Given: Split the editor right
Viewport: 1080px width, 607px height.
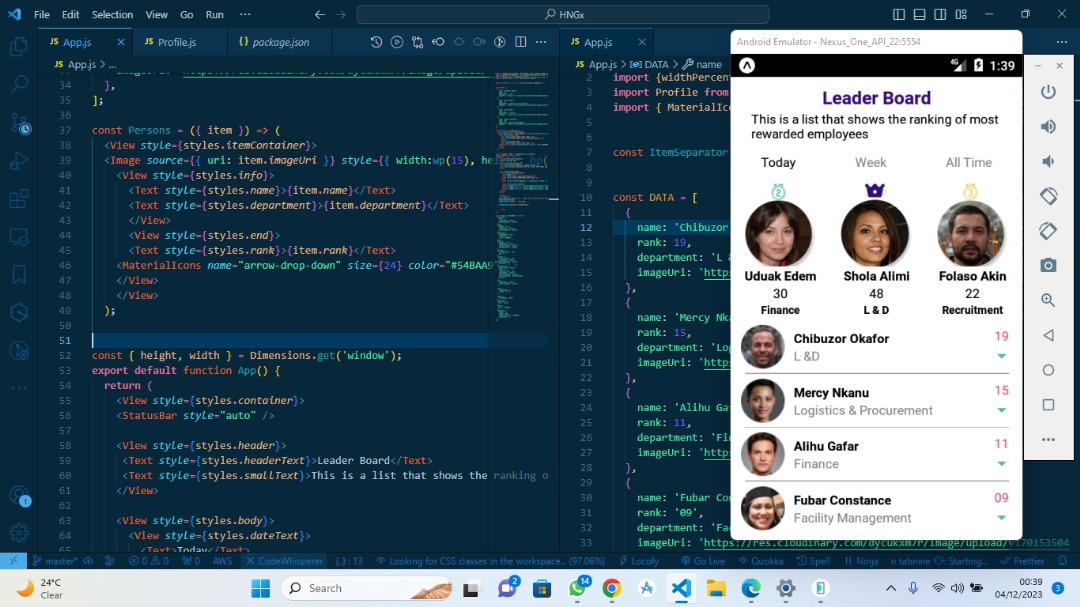Looking at the screenshot, I should click(x=521, y=42).
